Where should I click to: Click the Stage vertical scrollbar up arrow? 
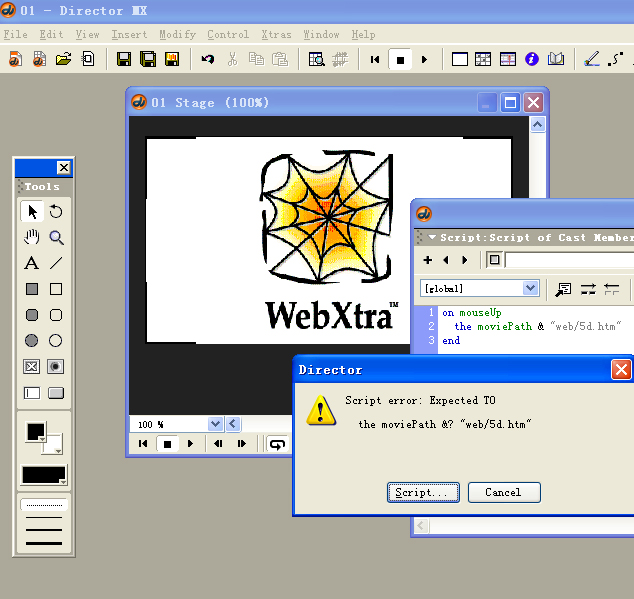[x=537, y=125]
